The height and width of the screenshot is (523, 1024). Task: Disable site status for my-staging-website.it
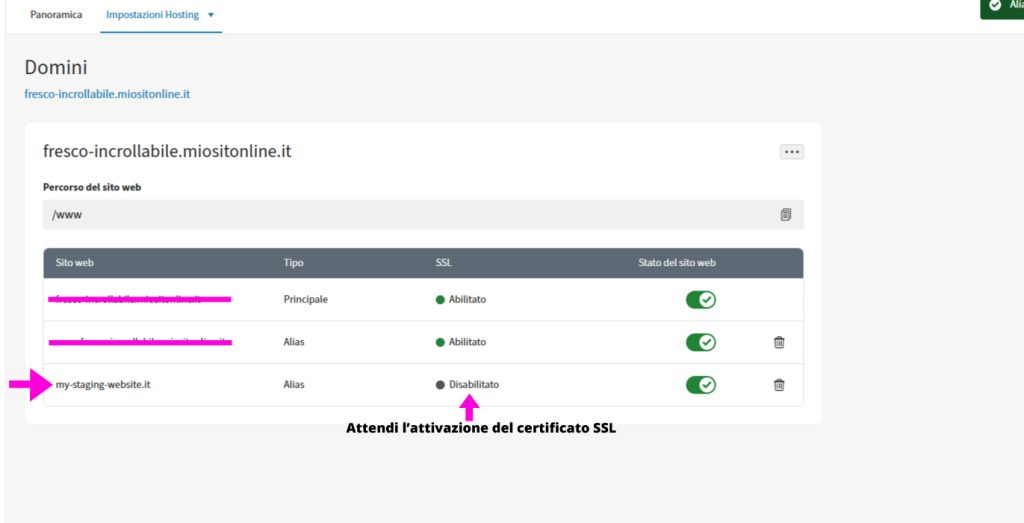(700, 385)
